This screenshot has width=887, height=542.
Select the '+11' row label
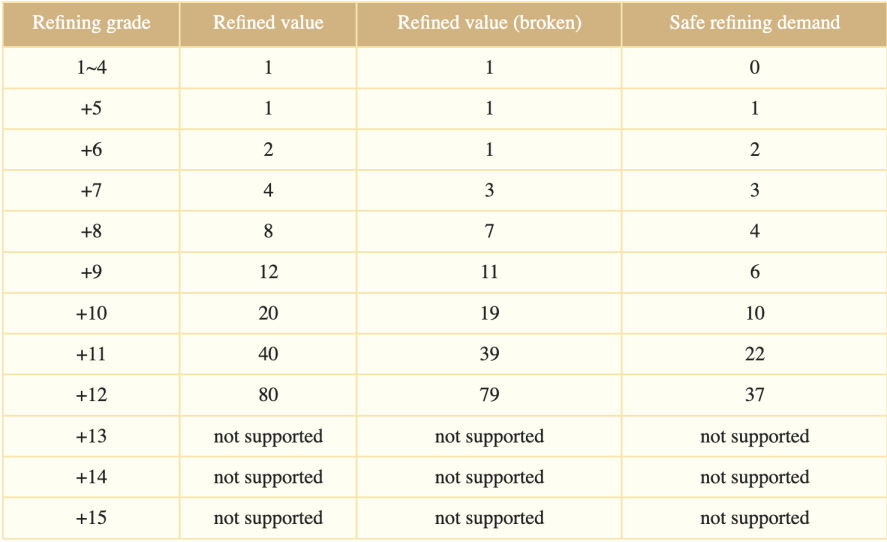point(91,354)
